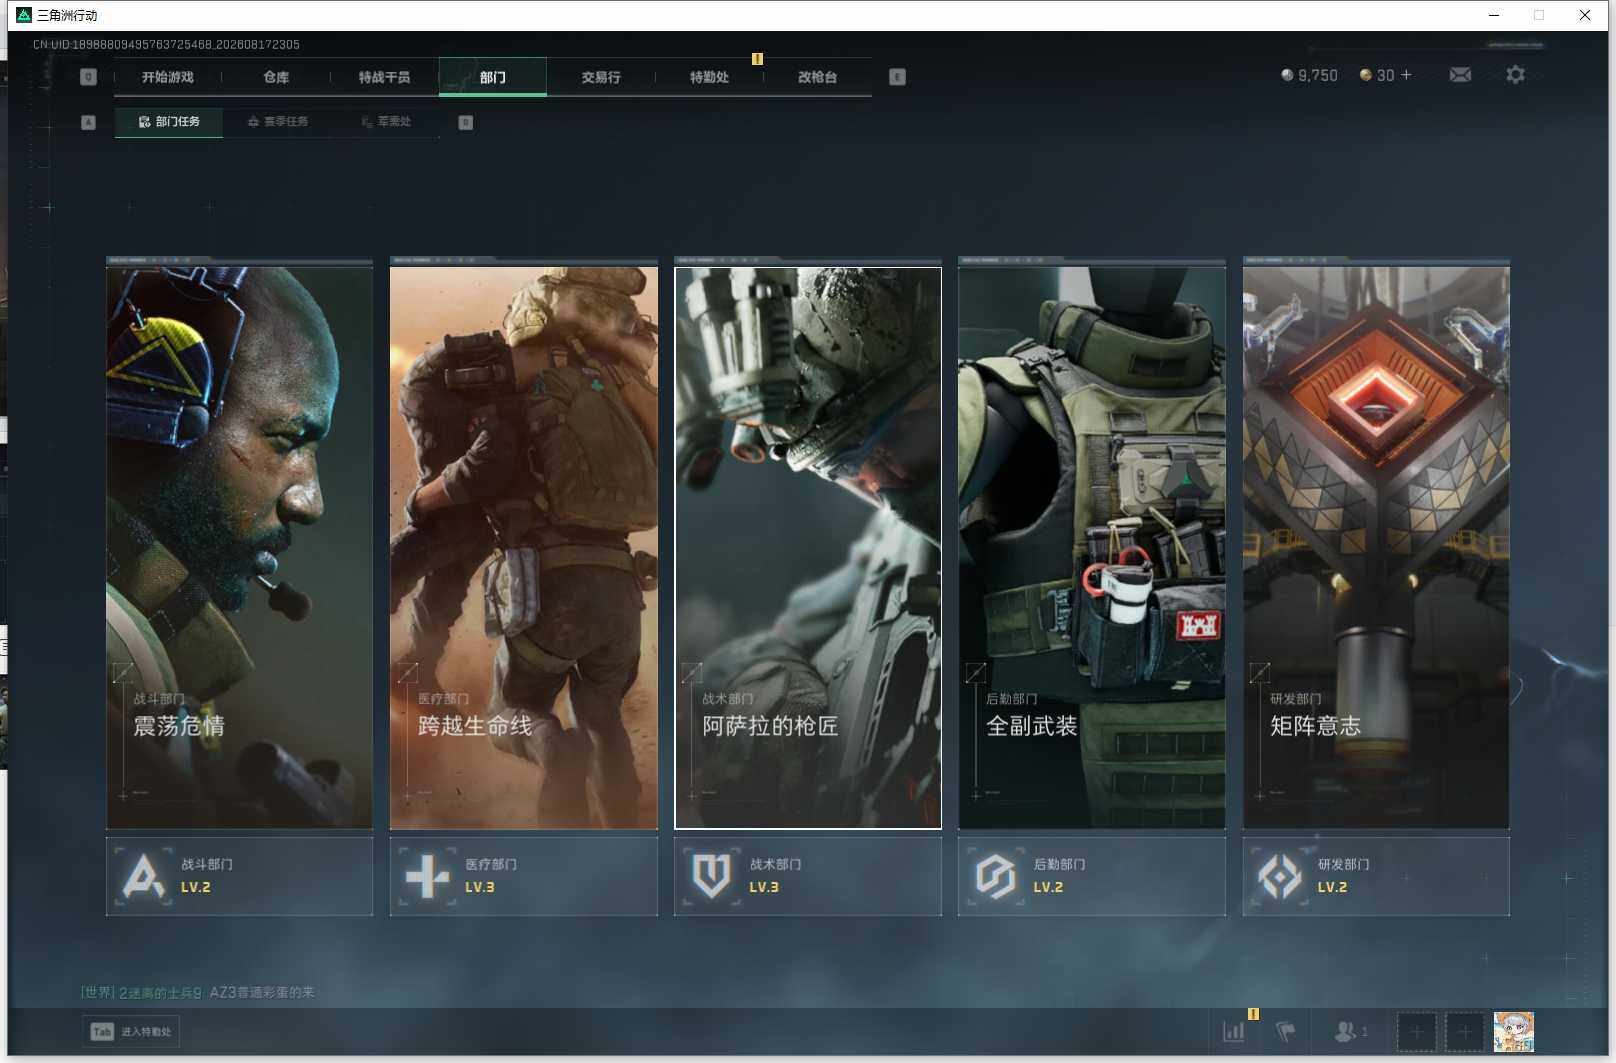Minimize the 三角洲行动 window
Image resolution: width=1616 pixels, height=1063 pixels.
point(1494,15)
